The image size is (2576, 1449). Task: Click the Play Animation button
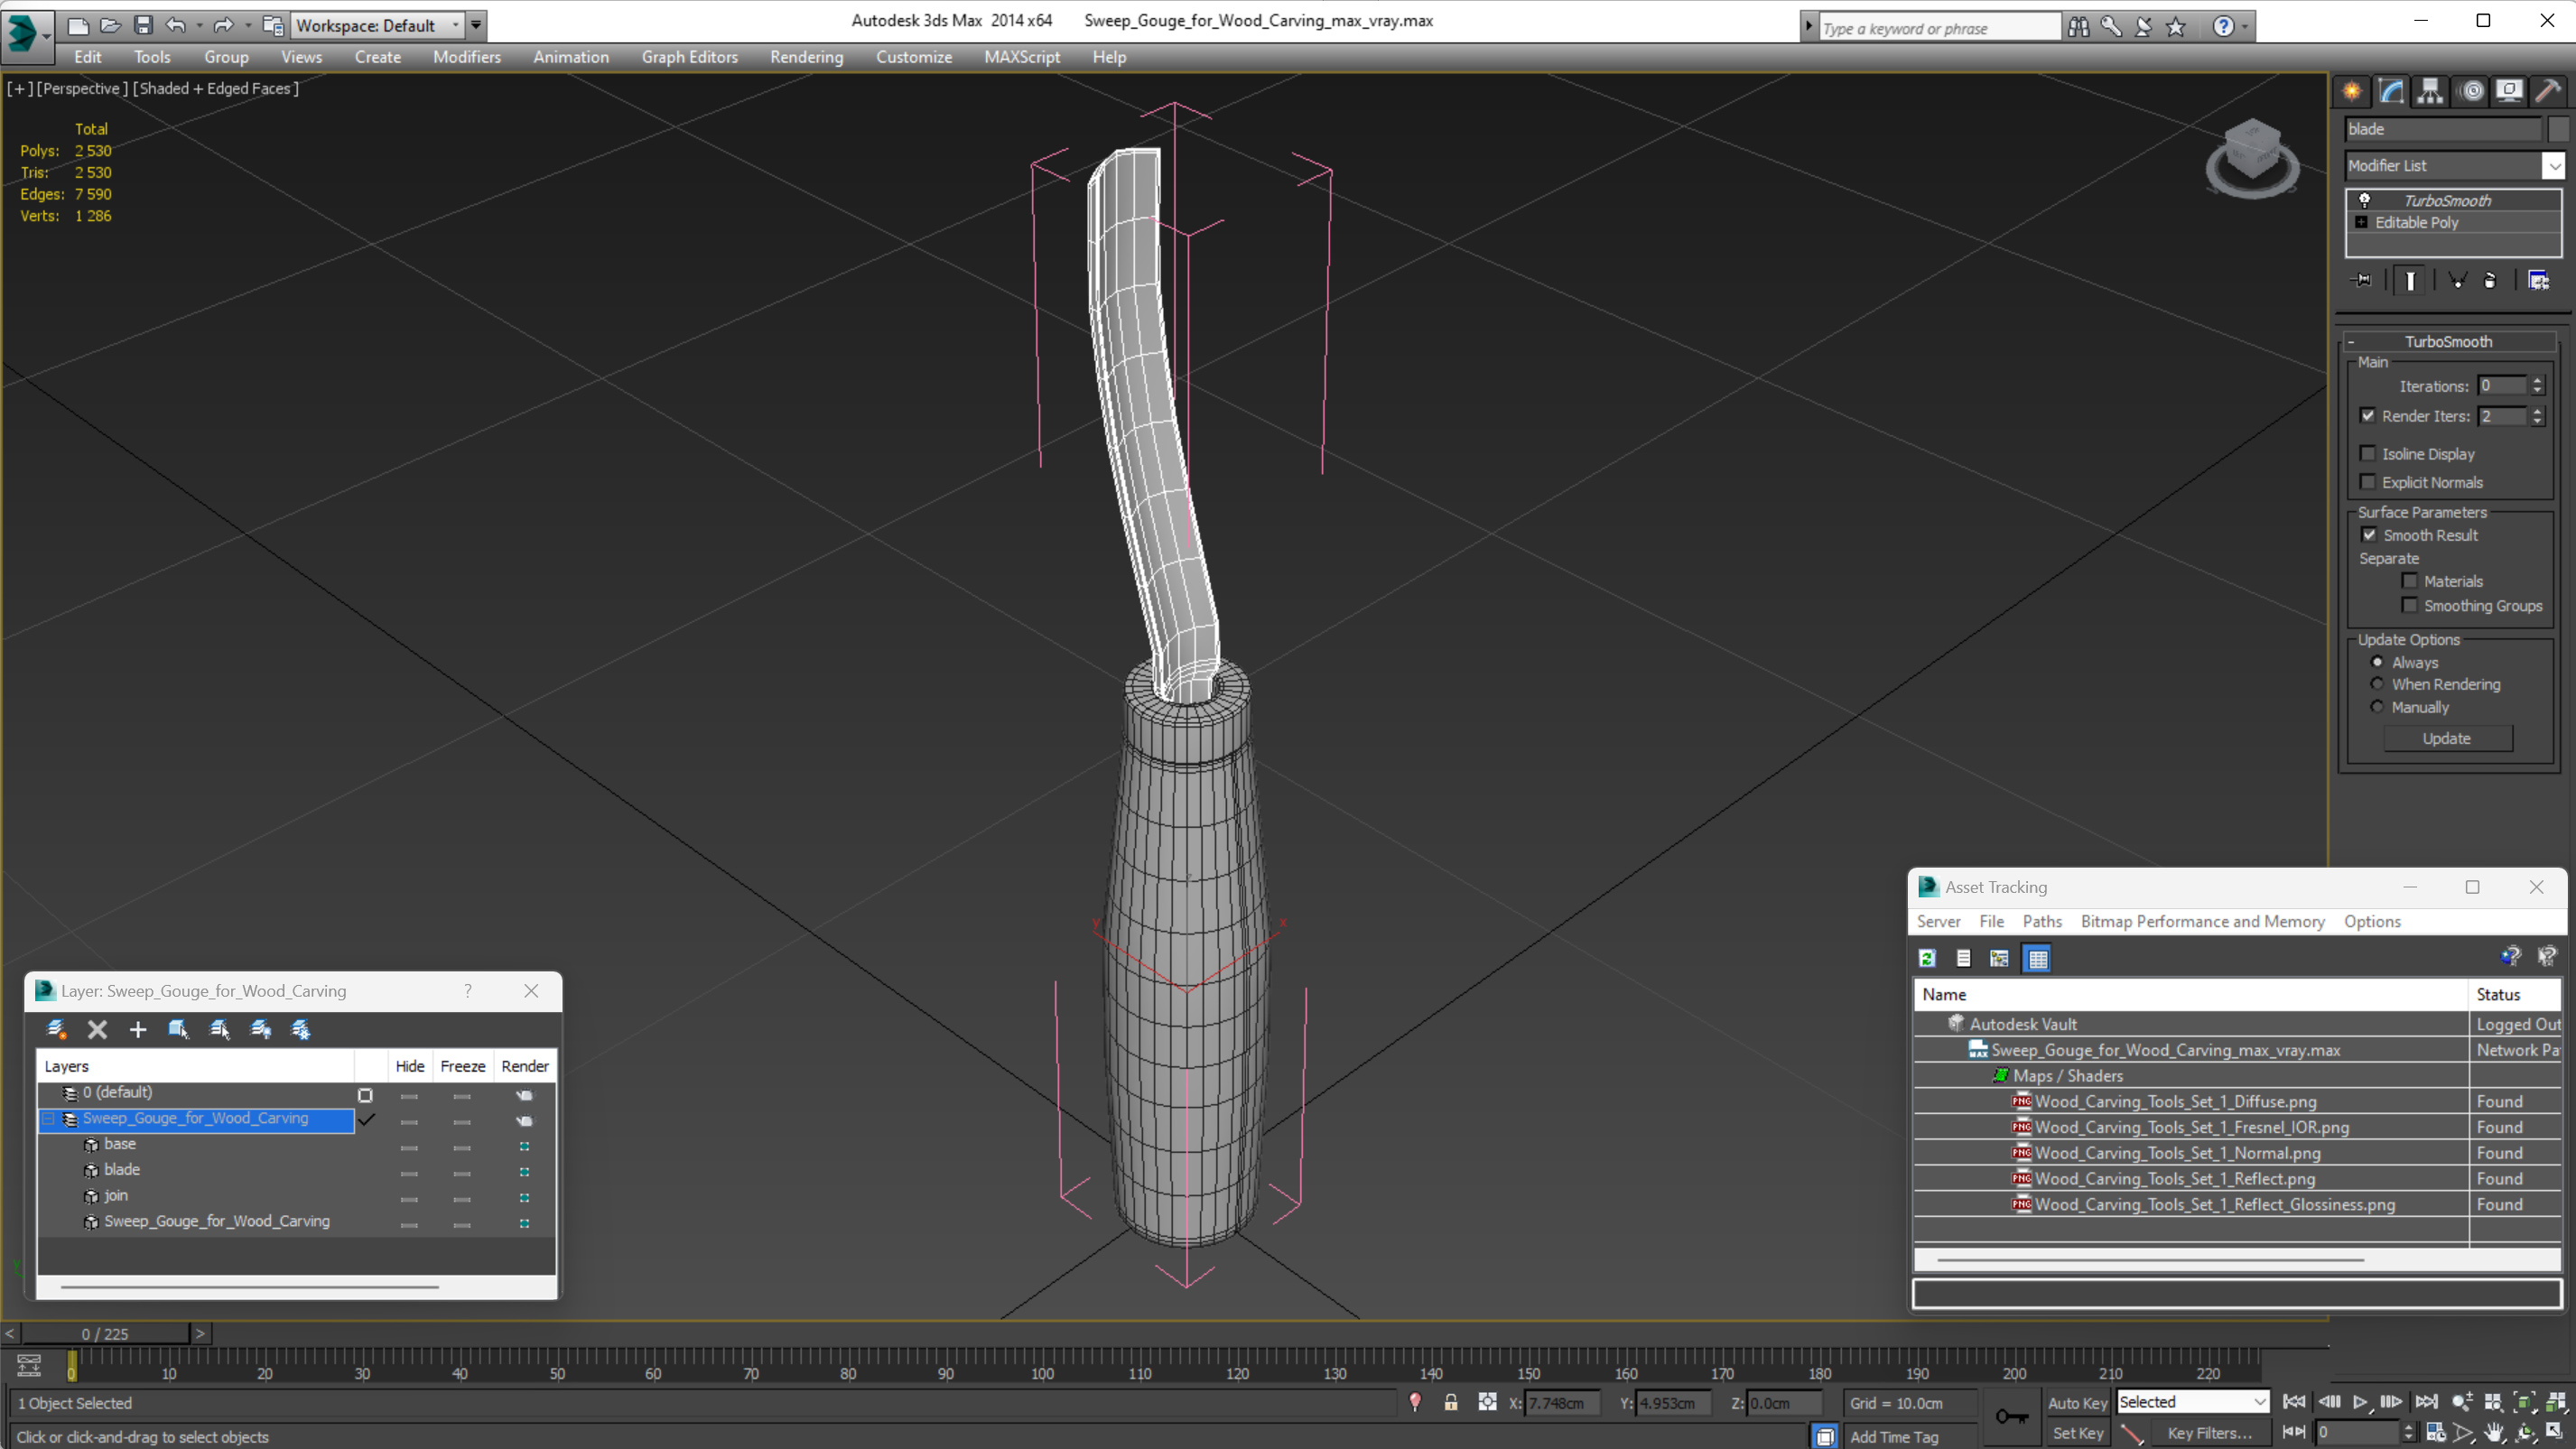pos(2359,1402)
